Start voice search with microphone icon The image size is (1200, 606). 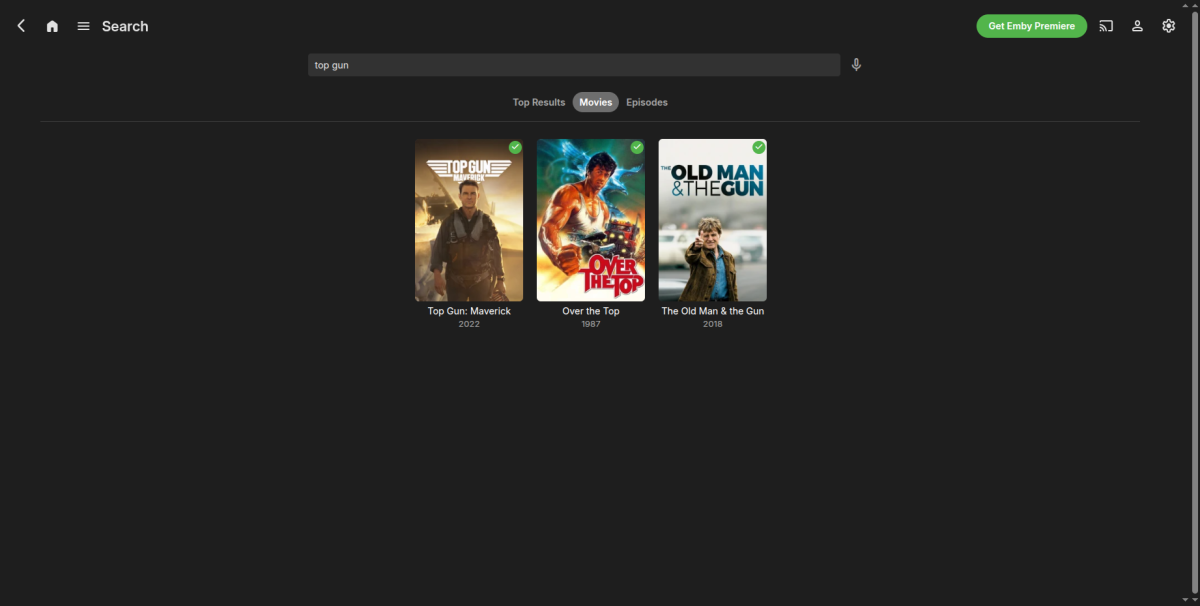[856, 65]
